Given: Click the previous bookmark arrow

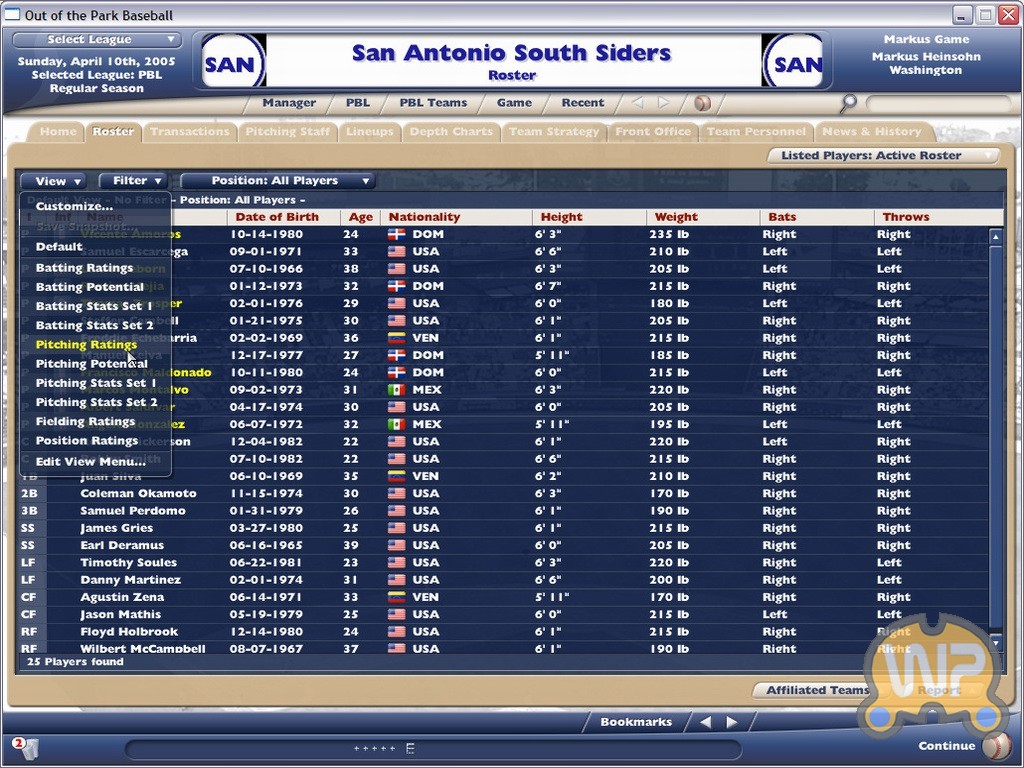Looking at the screenshot, I should pos(706,722).
